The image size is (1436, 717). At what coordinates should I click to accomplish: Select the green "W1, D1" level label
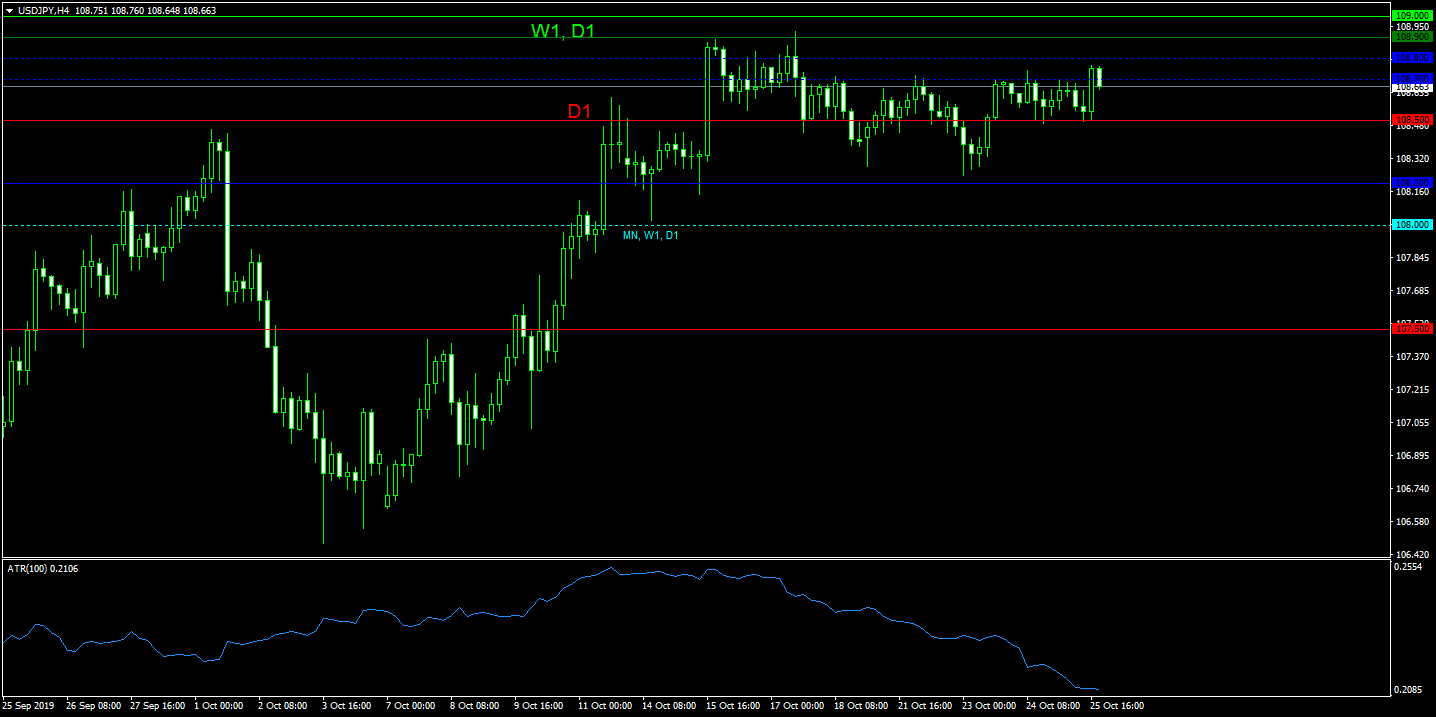click(x=563, y=31)
